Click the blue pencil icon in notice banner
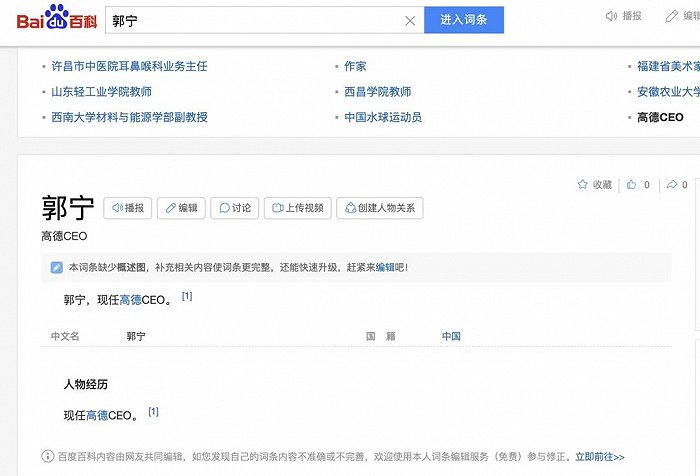The width and height of the screenshot is (700, 476). [x=57, y=267]
